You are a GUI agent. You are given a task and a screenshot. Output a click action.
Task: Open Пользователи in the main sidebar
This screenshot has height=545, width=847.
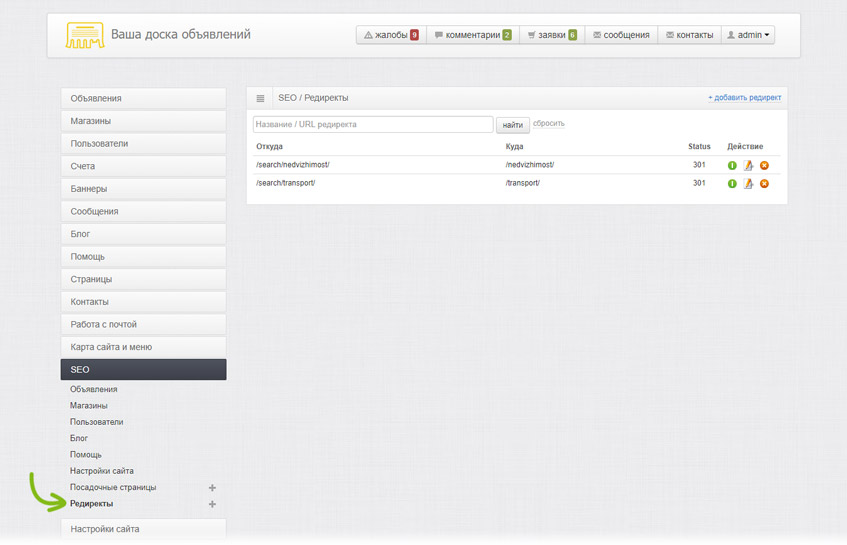click(x=143, y=144)
